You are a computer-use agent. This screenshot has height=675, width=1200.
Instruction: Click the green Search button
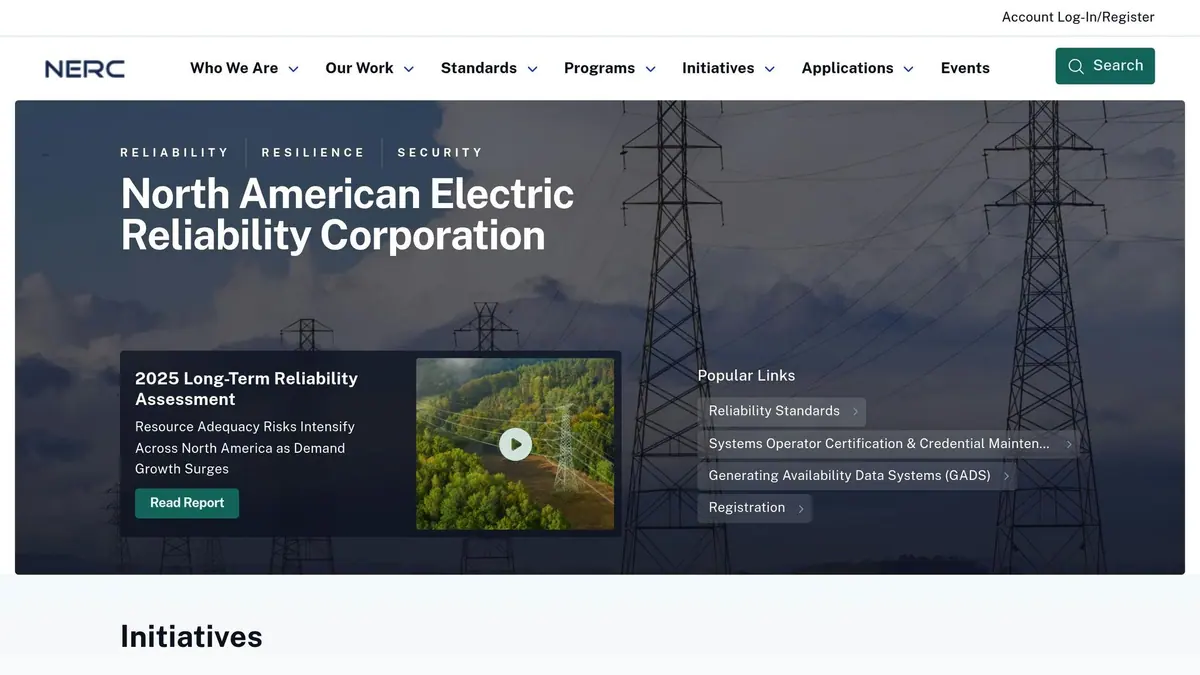[1105, 66]
